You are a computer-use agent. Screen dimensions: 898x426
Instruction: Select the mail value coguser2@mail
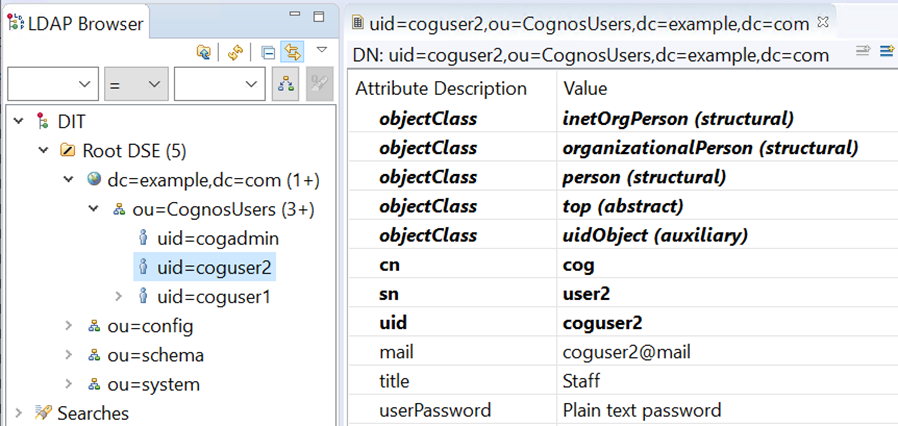tap(627, 353)
